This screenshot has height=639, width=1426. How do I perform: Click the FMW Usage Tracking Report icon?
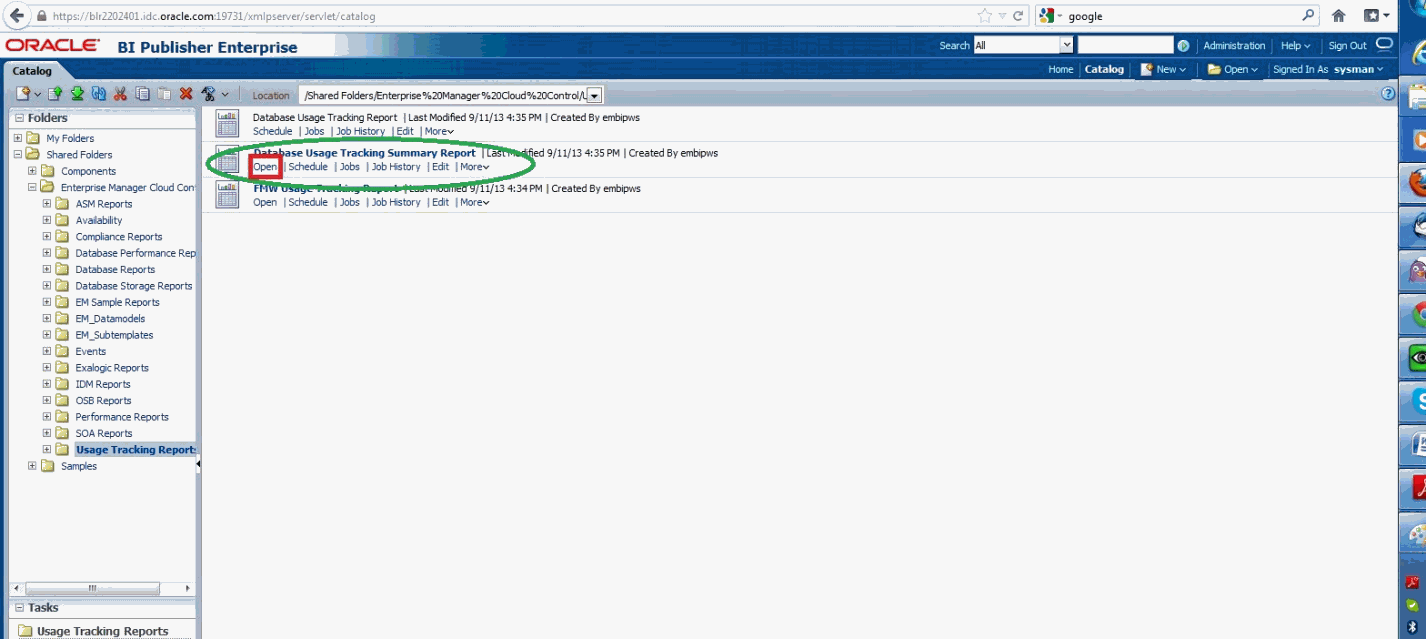click(228, 195)
